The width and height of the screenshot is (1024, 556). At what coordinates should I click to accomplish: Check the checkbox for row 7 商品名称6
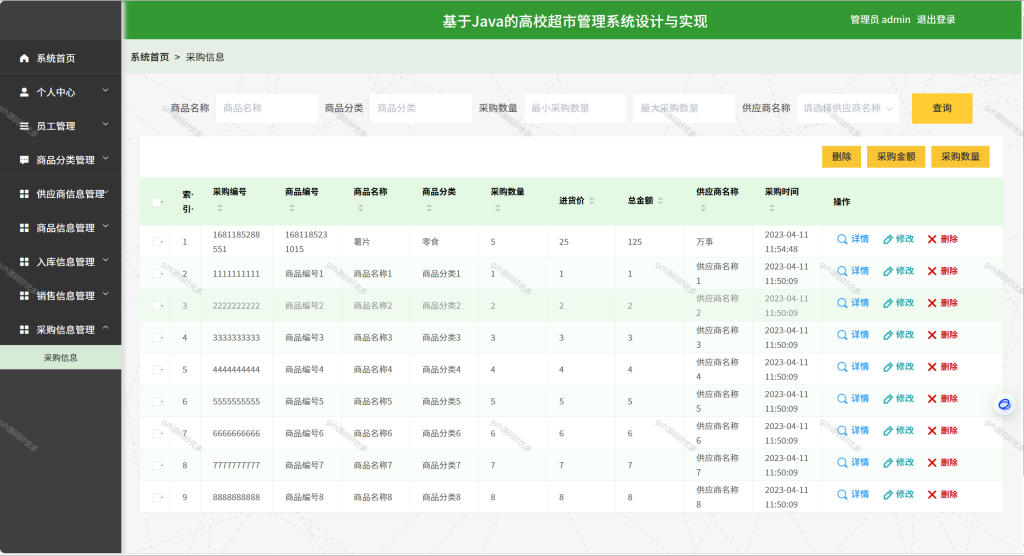pyautogui.click(x=157, y=434)
